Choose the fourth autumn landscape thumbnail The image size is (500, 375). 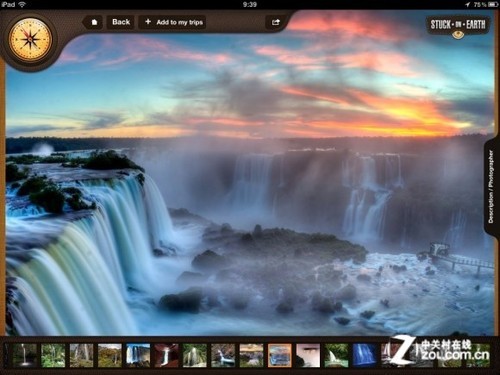[110, 356]
